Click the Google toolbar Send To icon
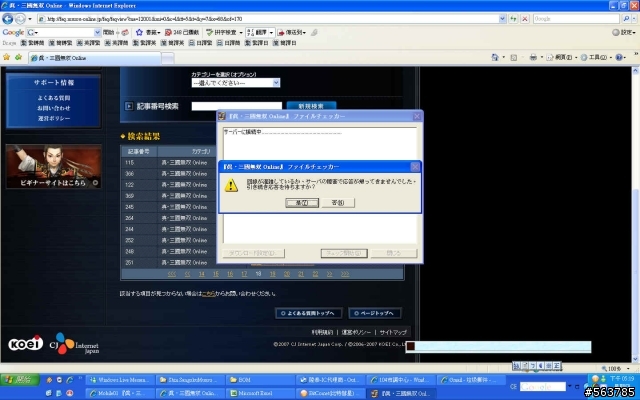The height and width of the screenshot is (400, 640). [x=281, y=32]
